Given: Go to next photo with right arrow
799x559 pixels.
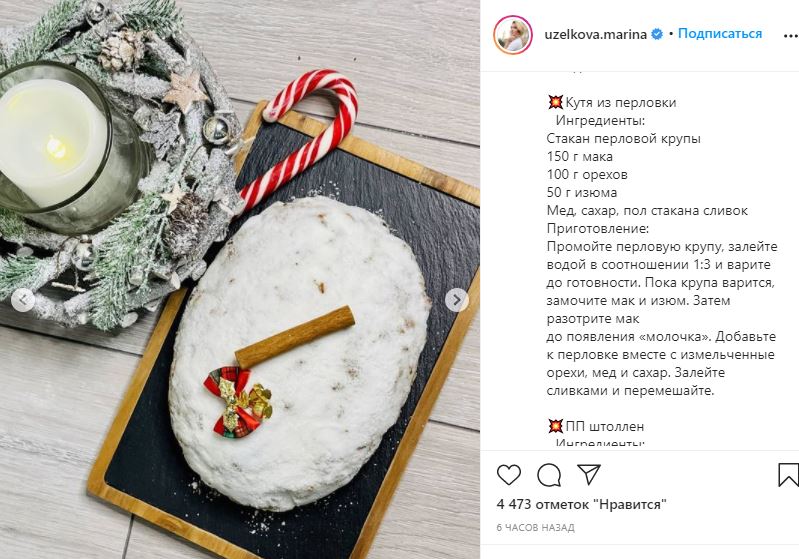Looking at the screenshot, I should pos(457,300).
